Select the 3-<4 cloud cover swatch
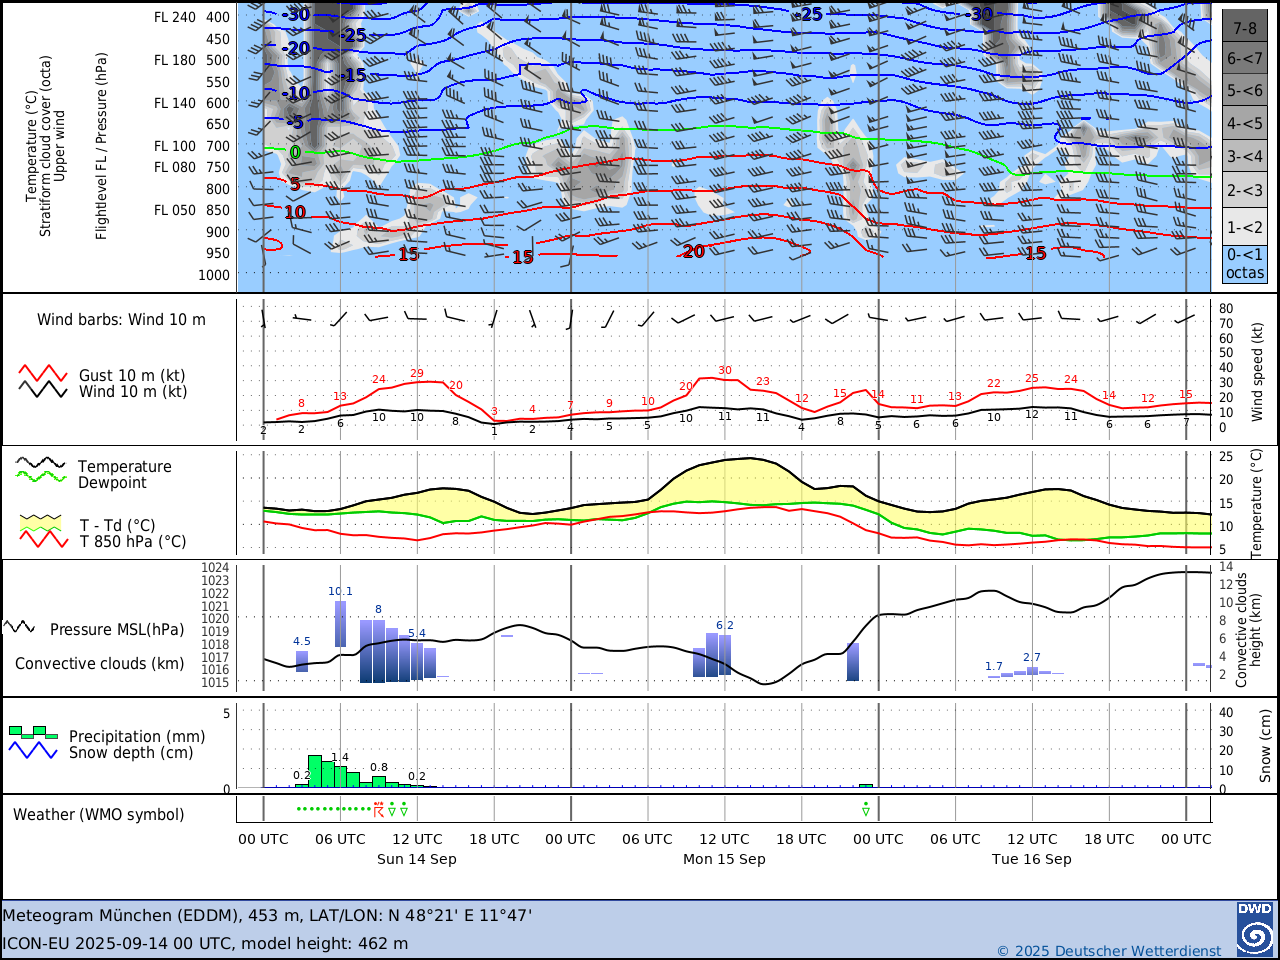 click(x=1245, y=157)
